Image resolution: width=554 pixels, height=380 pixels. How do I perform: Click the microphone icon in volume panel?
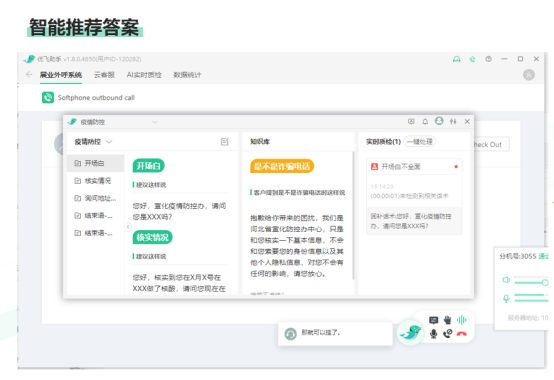[x=506, y=298]
